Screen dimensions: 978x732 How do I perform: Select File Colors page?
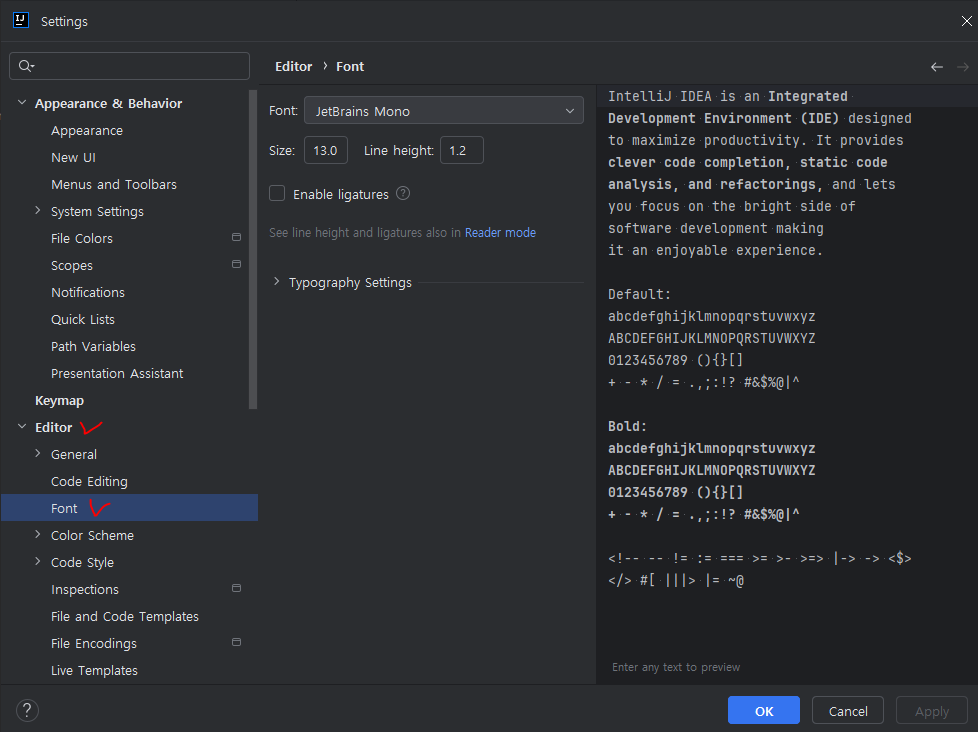[82, 238]
